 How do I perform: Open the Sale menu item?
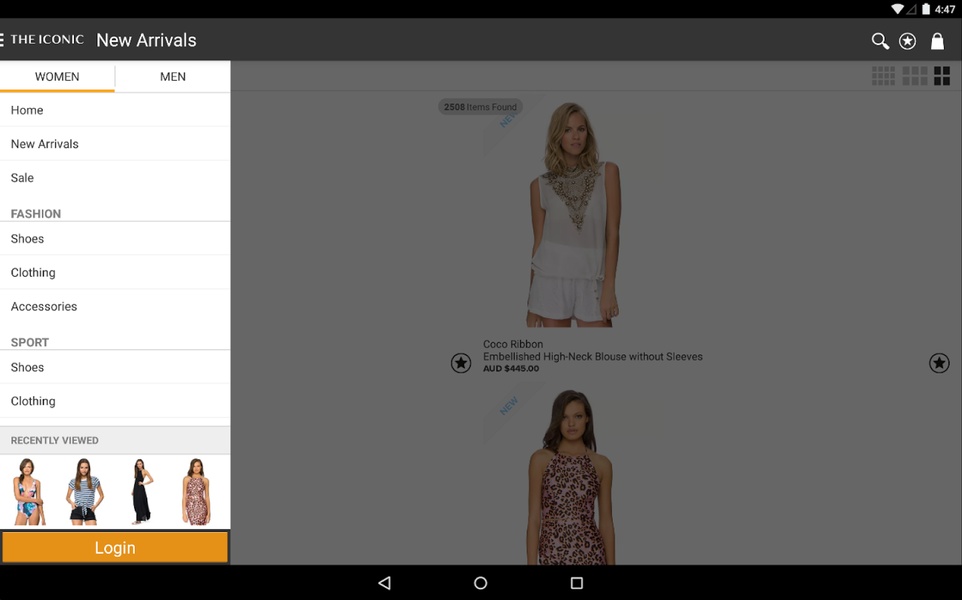coord(115,177)
